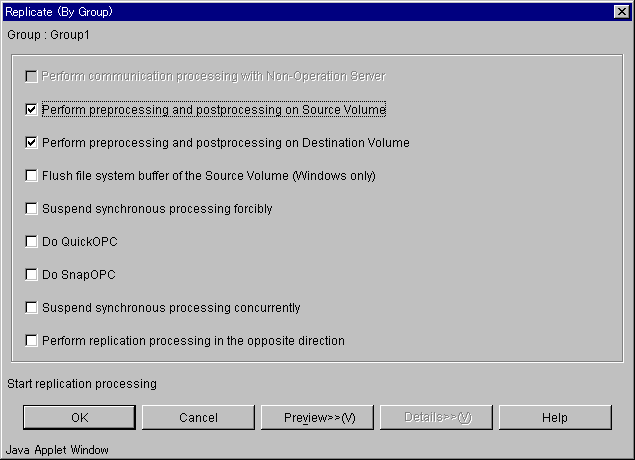Viewport: 635px width, 460px height.
Task: Open the Help button
Action: pos(555,417)
